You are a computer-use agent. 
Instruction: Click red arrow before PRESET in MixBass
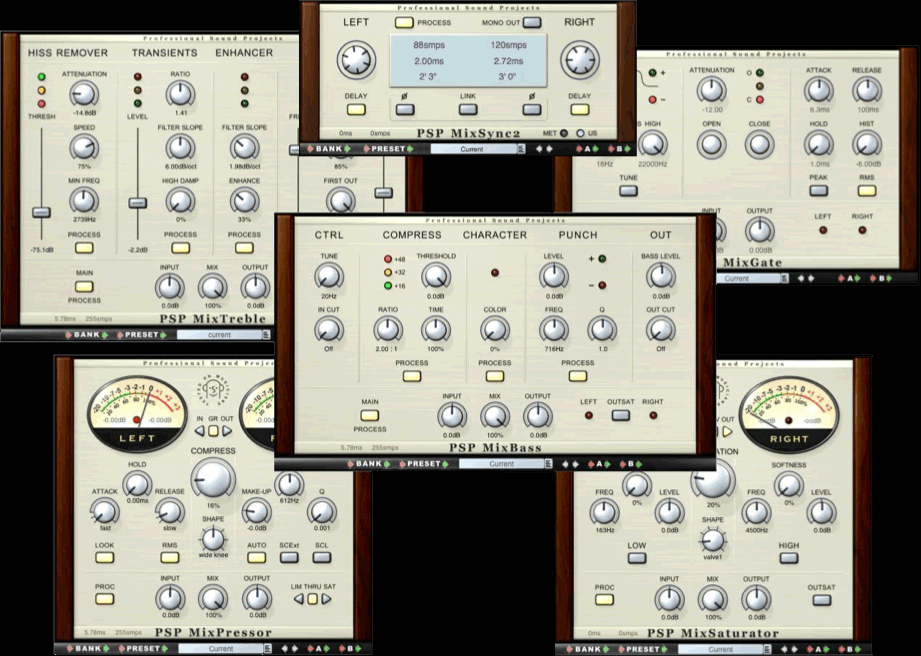(402, 464)
